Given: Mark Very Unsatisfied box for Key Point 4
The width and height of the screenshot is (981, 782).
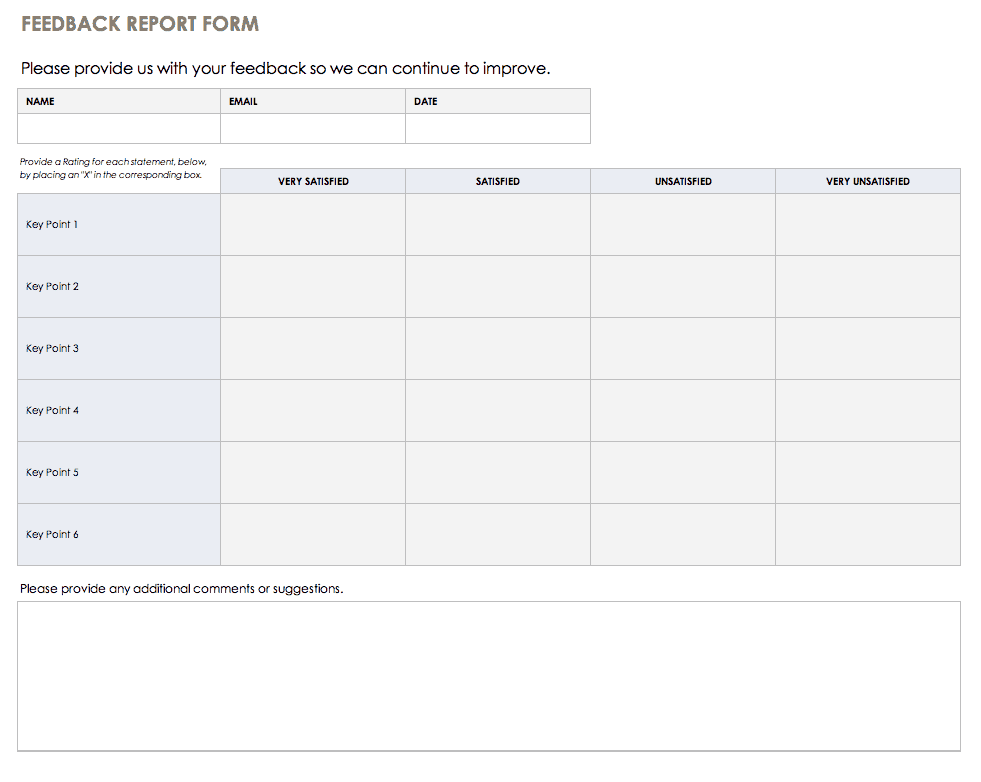Looking at the screenshot, I should pyautogui.click(x=867, y=411).
